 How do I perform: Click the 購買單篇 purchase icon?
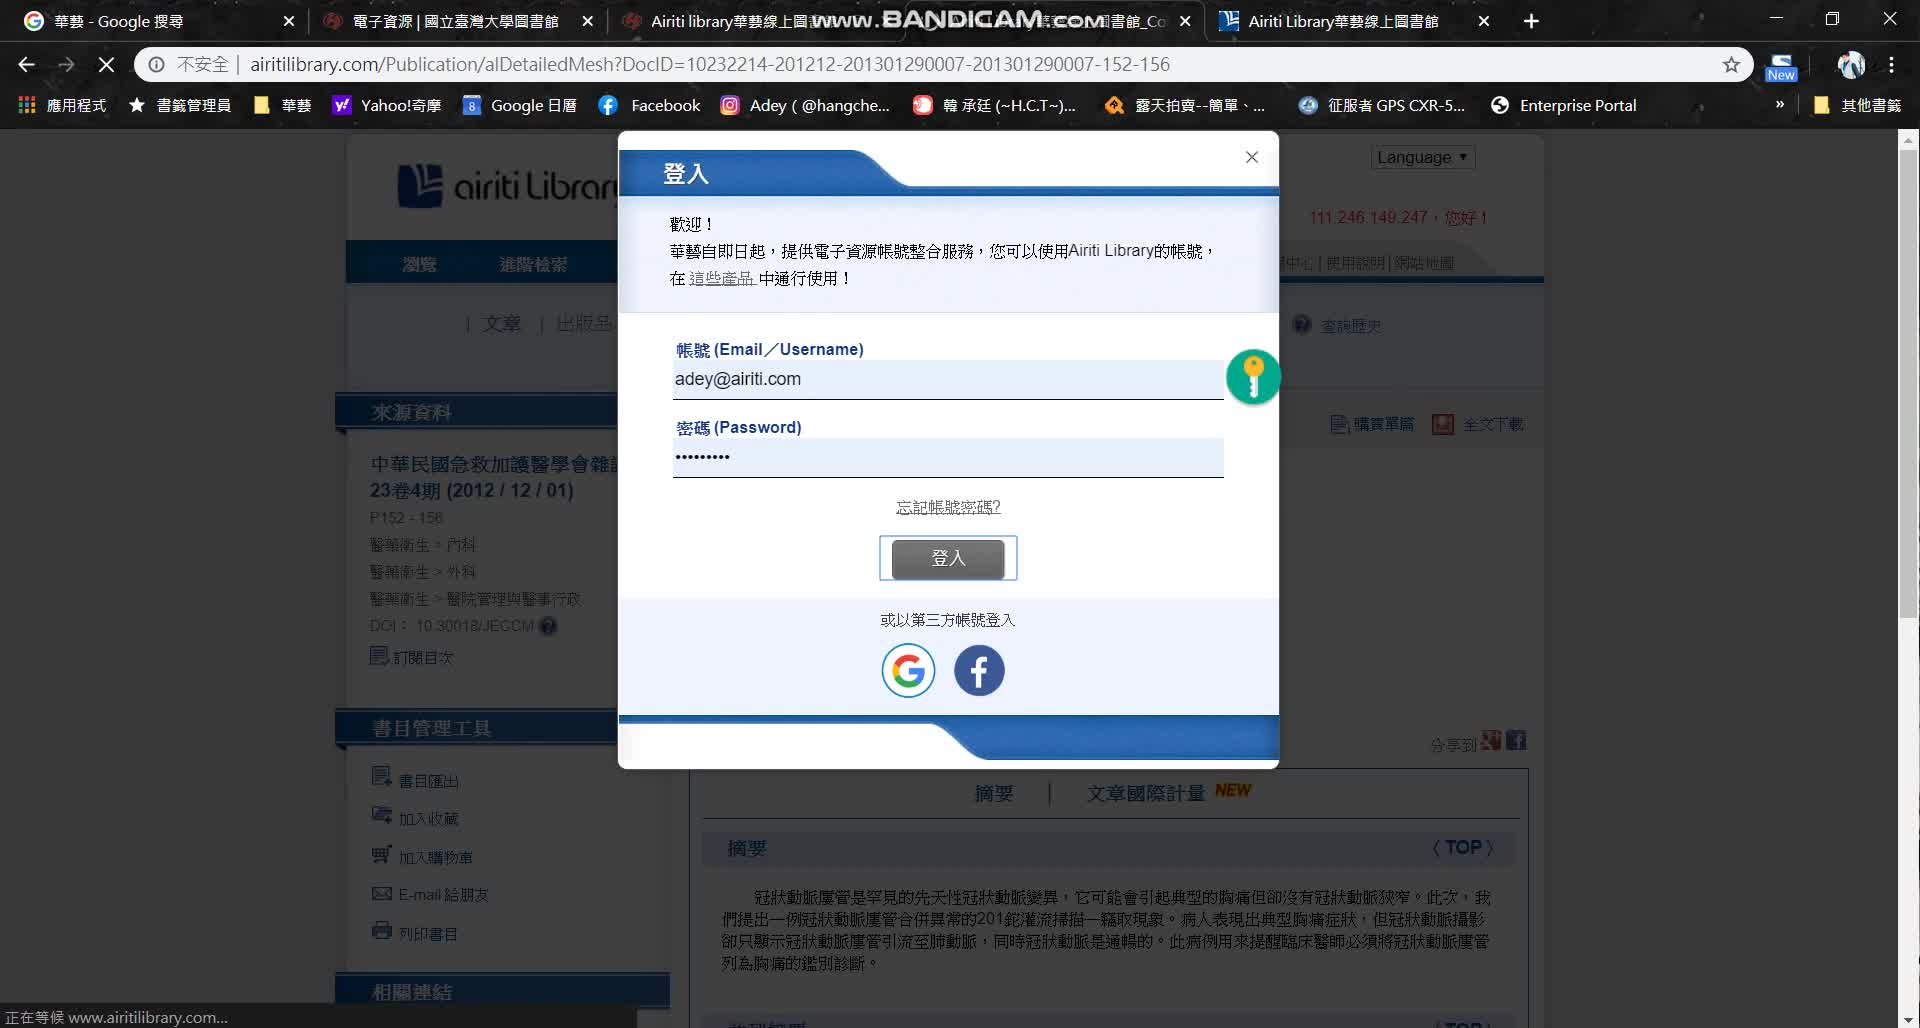(1372, 424)
